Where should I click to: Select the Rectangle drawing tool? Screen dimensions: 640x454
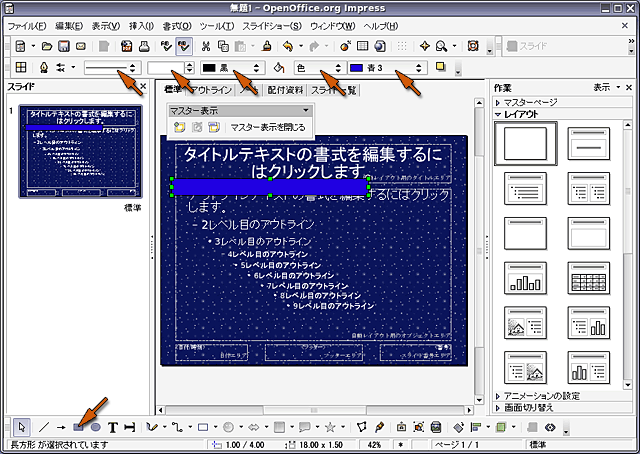pyautogui.click(x=78, y=427)
